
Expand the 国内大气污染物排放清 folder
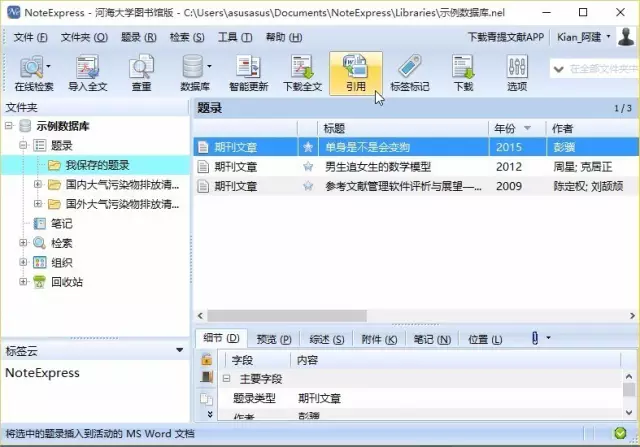tap(38, 184)
